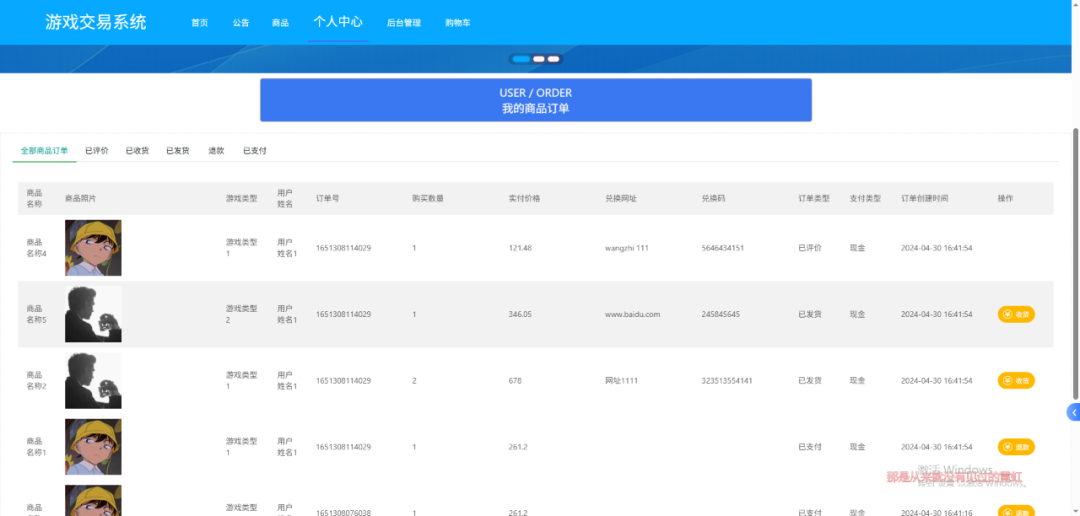Click the 订单号 column header
This screenshot has height=516, width=1080.
tap(327, 198)
